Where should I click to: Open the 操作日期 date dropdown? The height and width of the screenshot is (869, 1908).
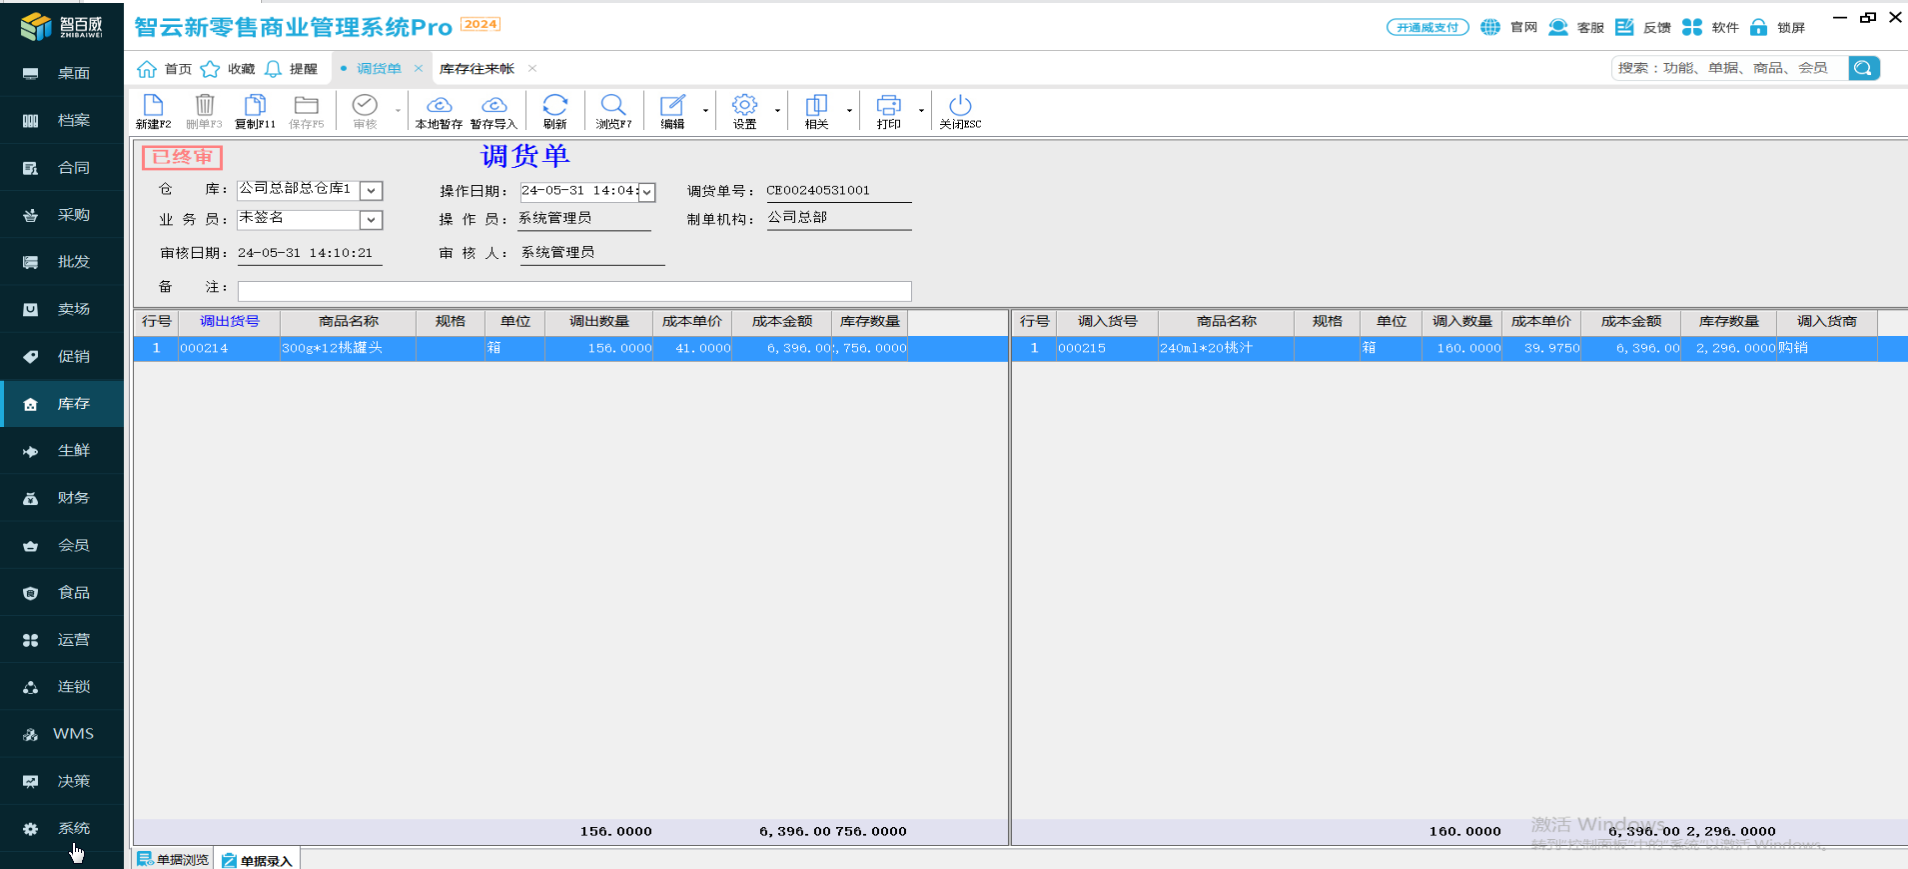pyautogui.click(x=647, y=192)
